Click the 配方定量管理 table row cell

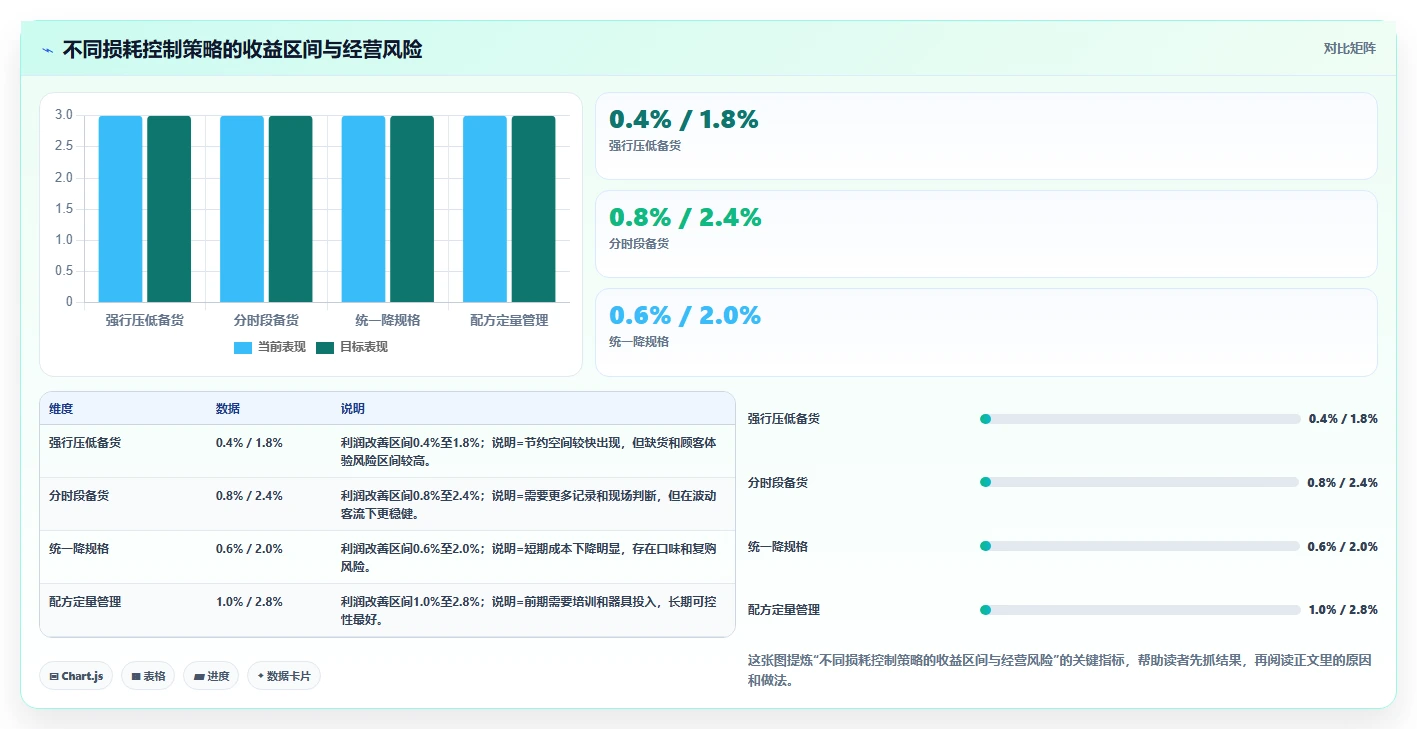pos(85,601)
